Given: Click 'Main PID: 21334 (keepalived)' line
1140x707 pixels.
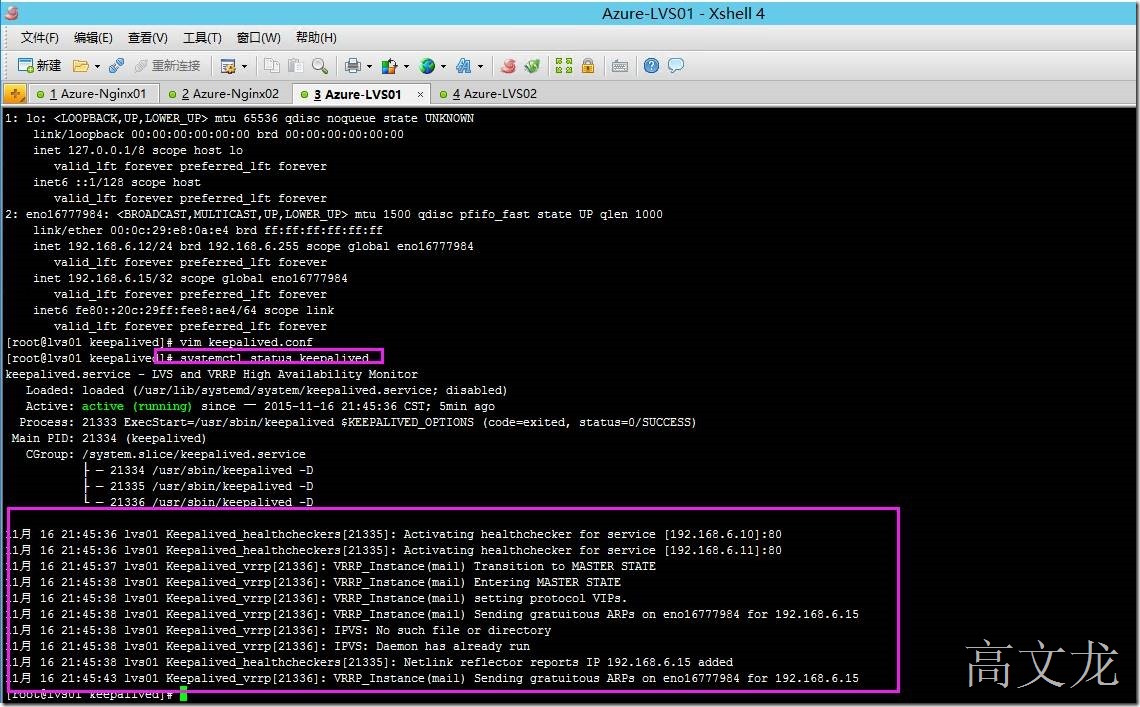Looking at the screenshot, I should (109, 439).
